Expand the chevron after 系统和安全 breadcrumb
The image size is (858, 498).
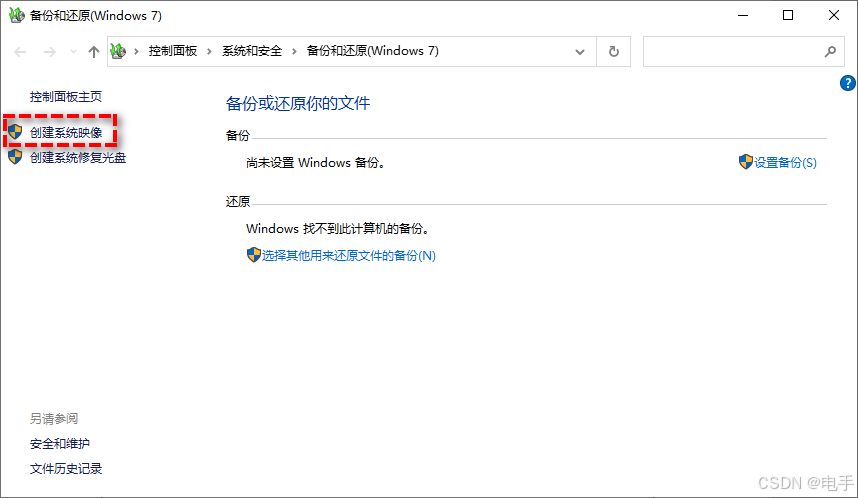coord(296,51)
